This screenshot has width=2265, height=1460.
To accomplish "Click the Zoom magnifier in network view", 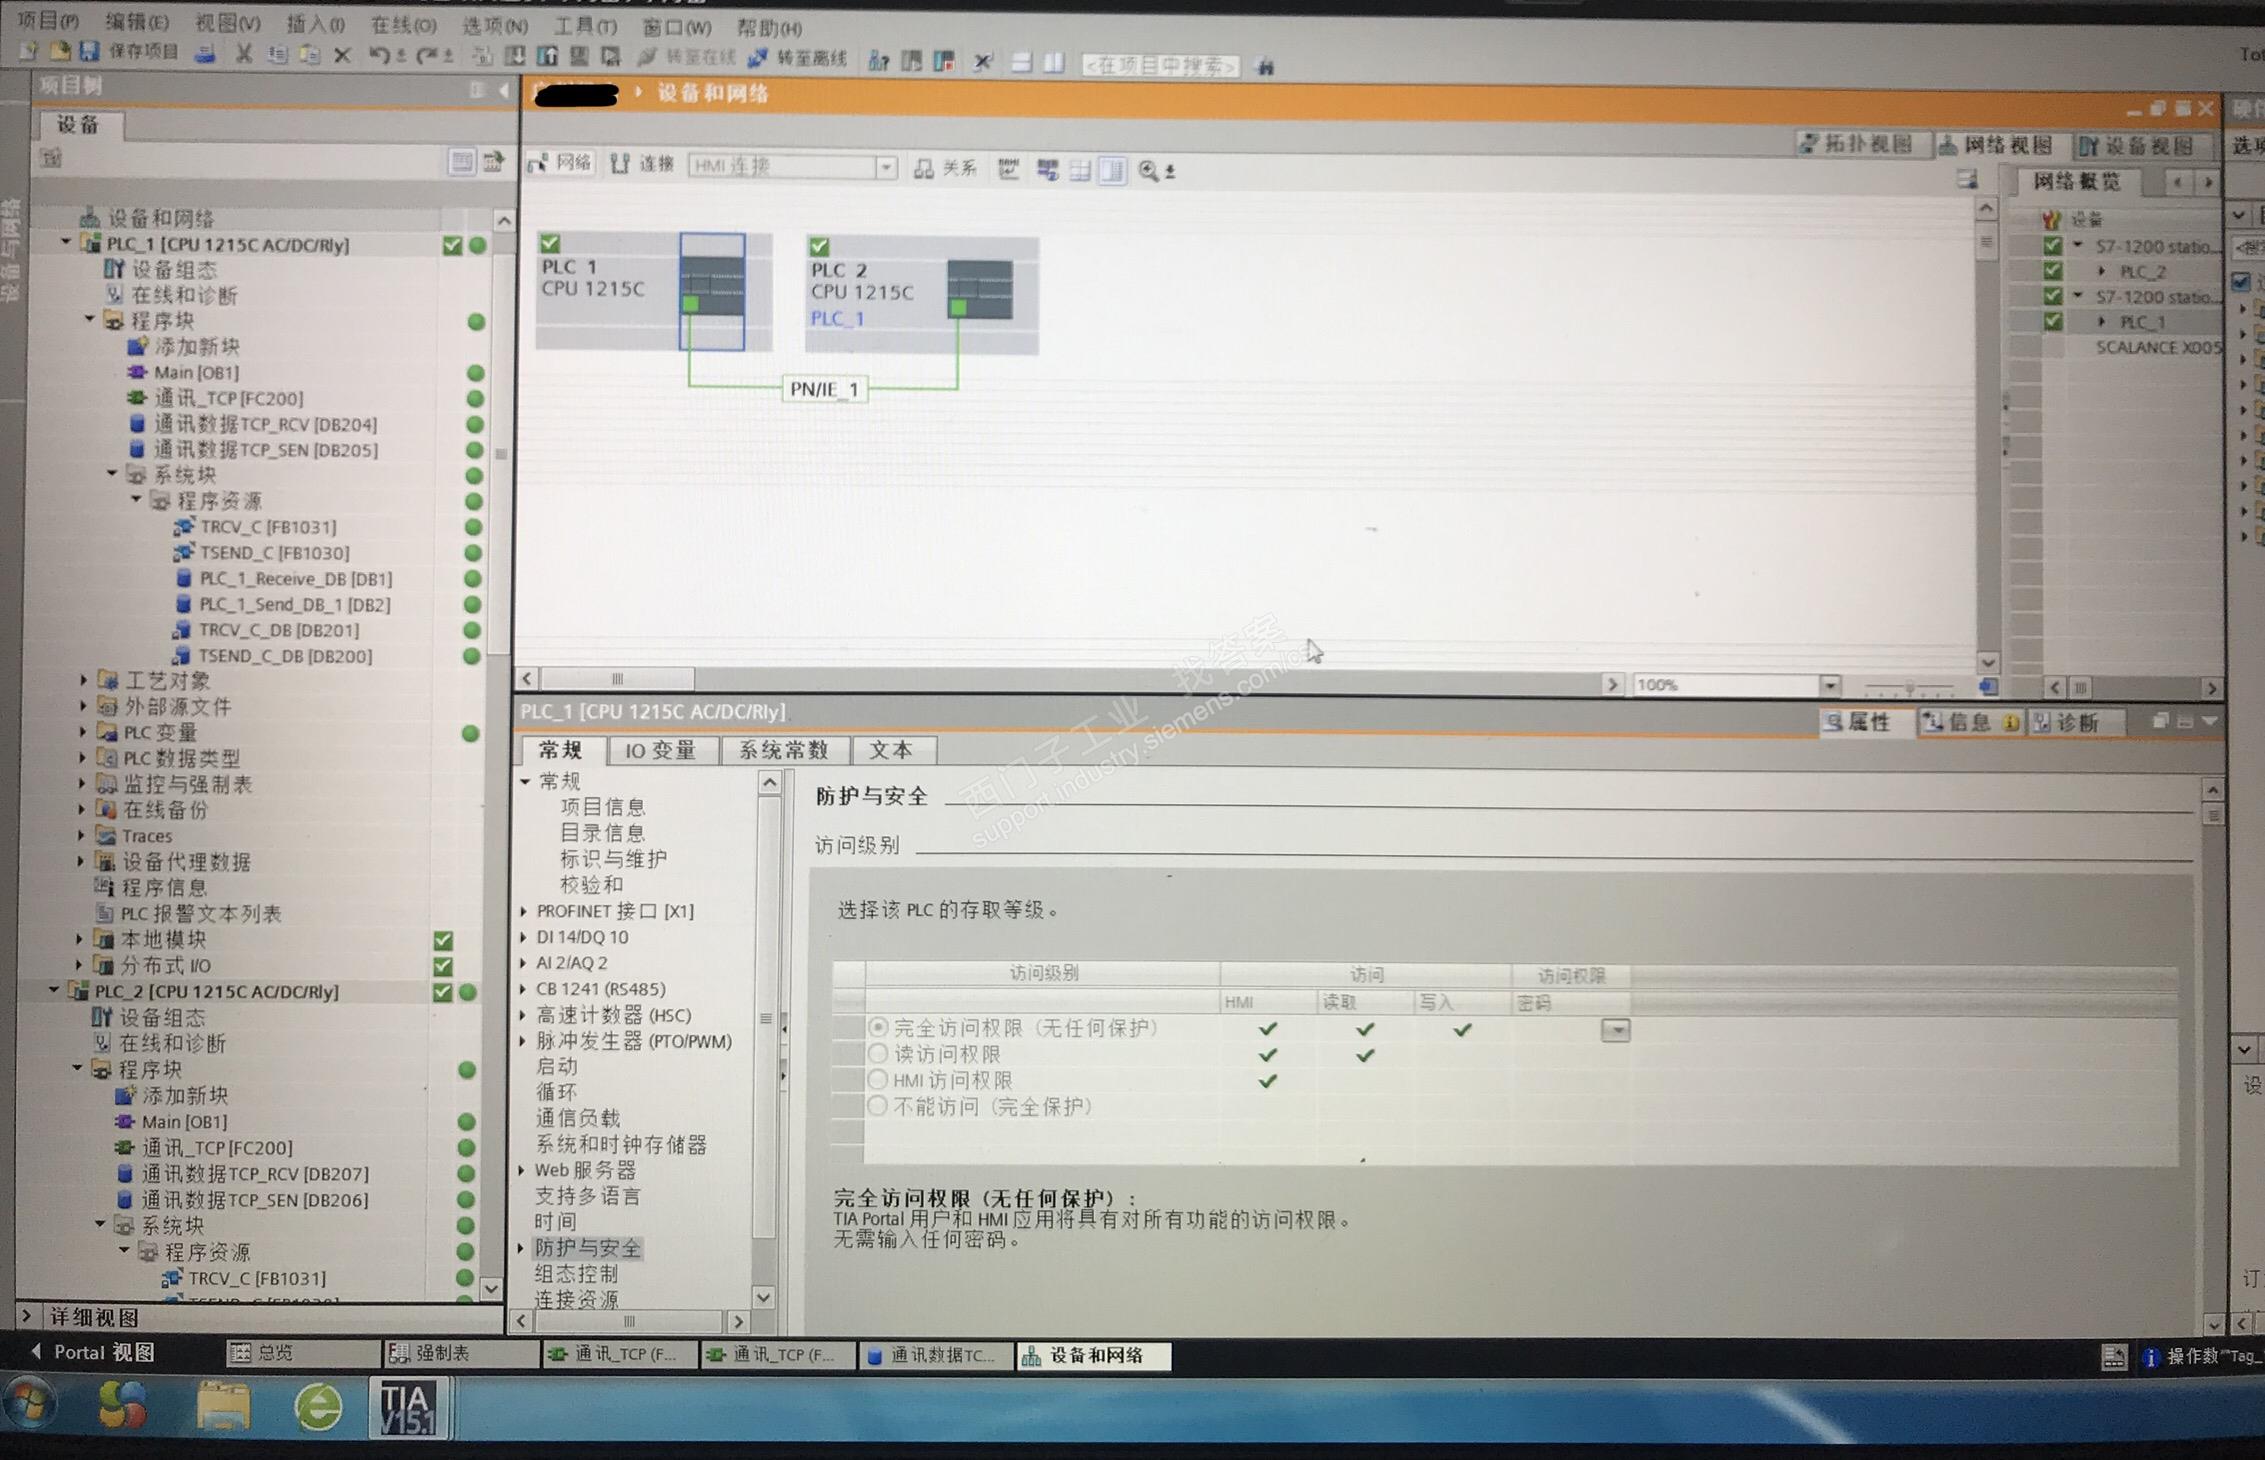I will tap(1148, 171).
